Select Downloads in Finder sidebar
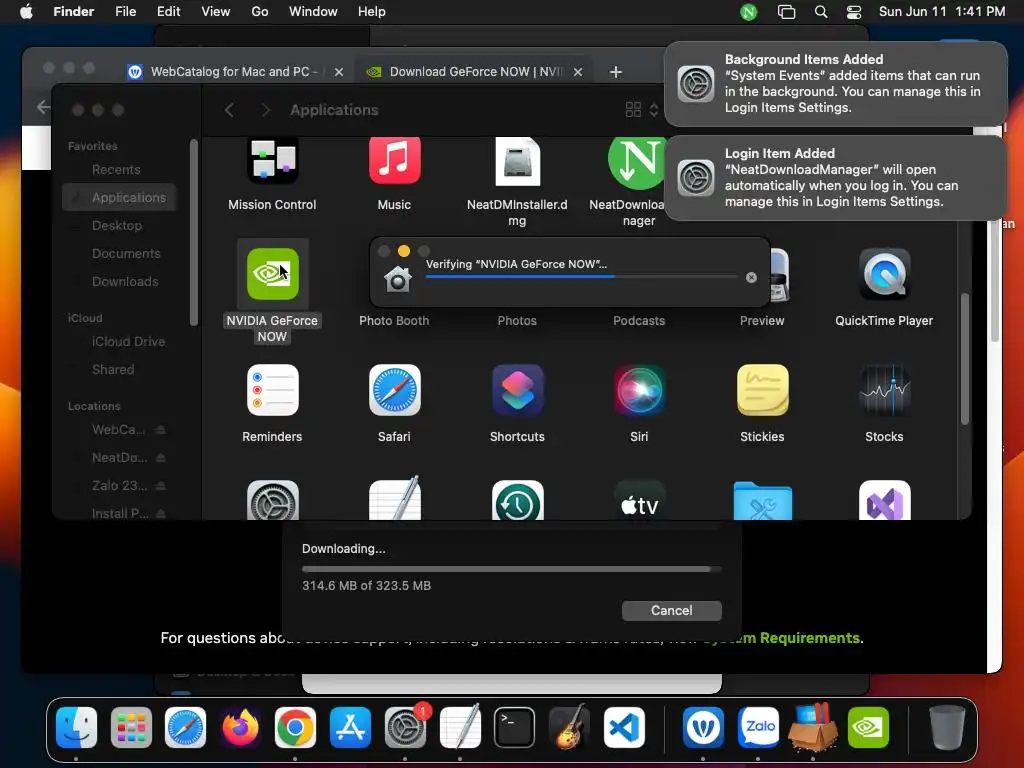 click(119, 281)
